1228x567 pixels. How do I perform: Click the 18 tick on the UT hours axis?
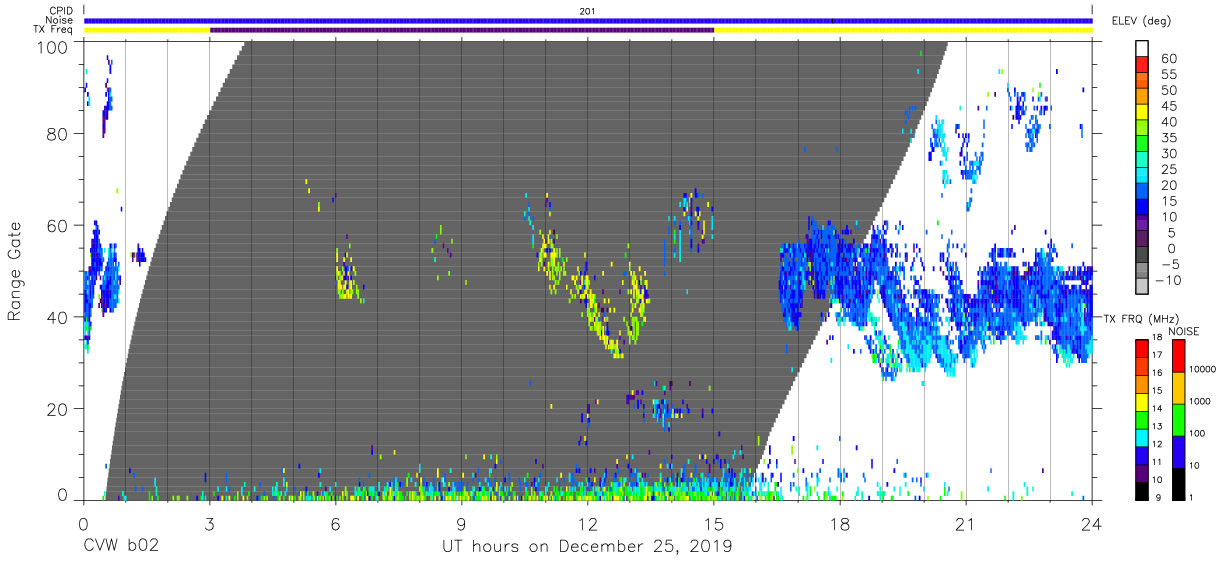coord(840,523)
